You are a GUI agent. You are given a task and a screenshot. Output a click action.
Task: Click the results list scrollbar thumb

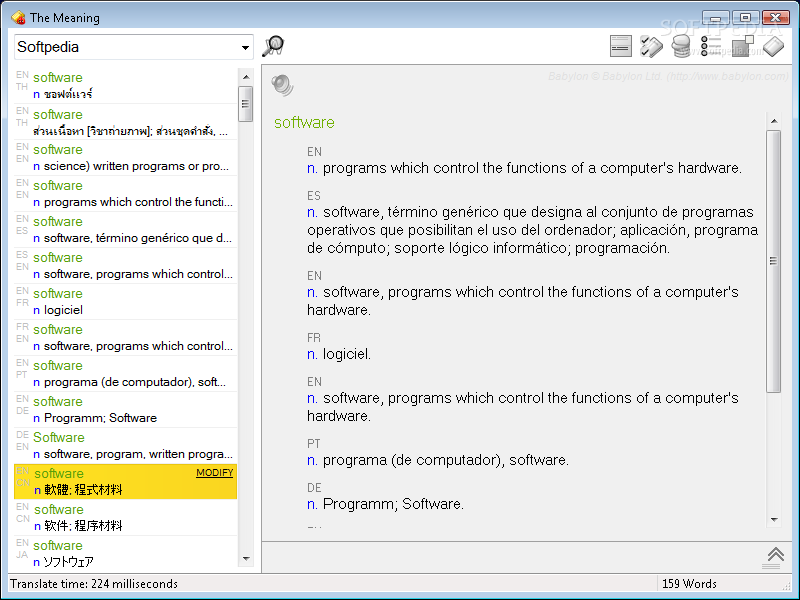click(245, 104)
